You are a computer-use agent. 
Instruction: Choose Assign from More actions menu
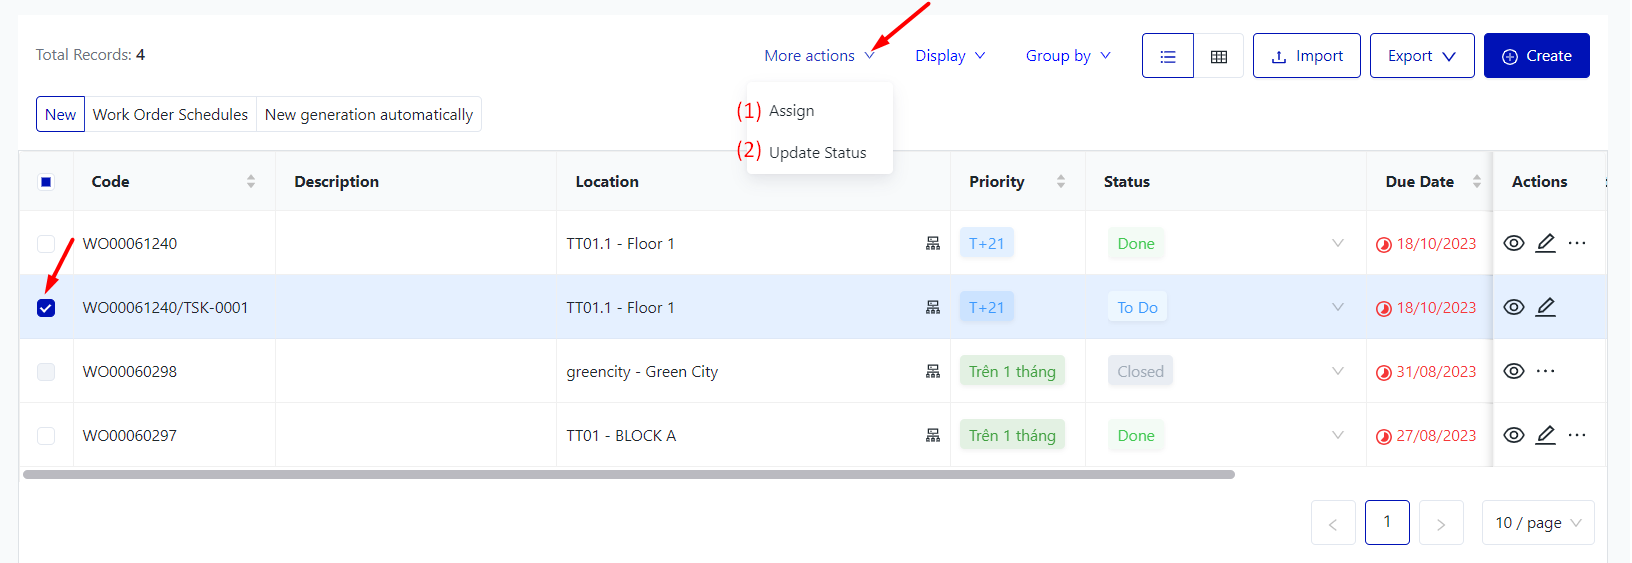791,111
